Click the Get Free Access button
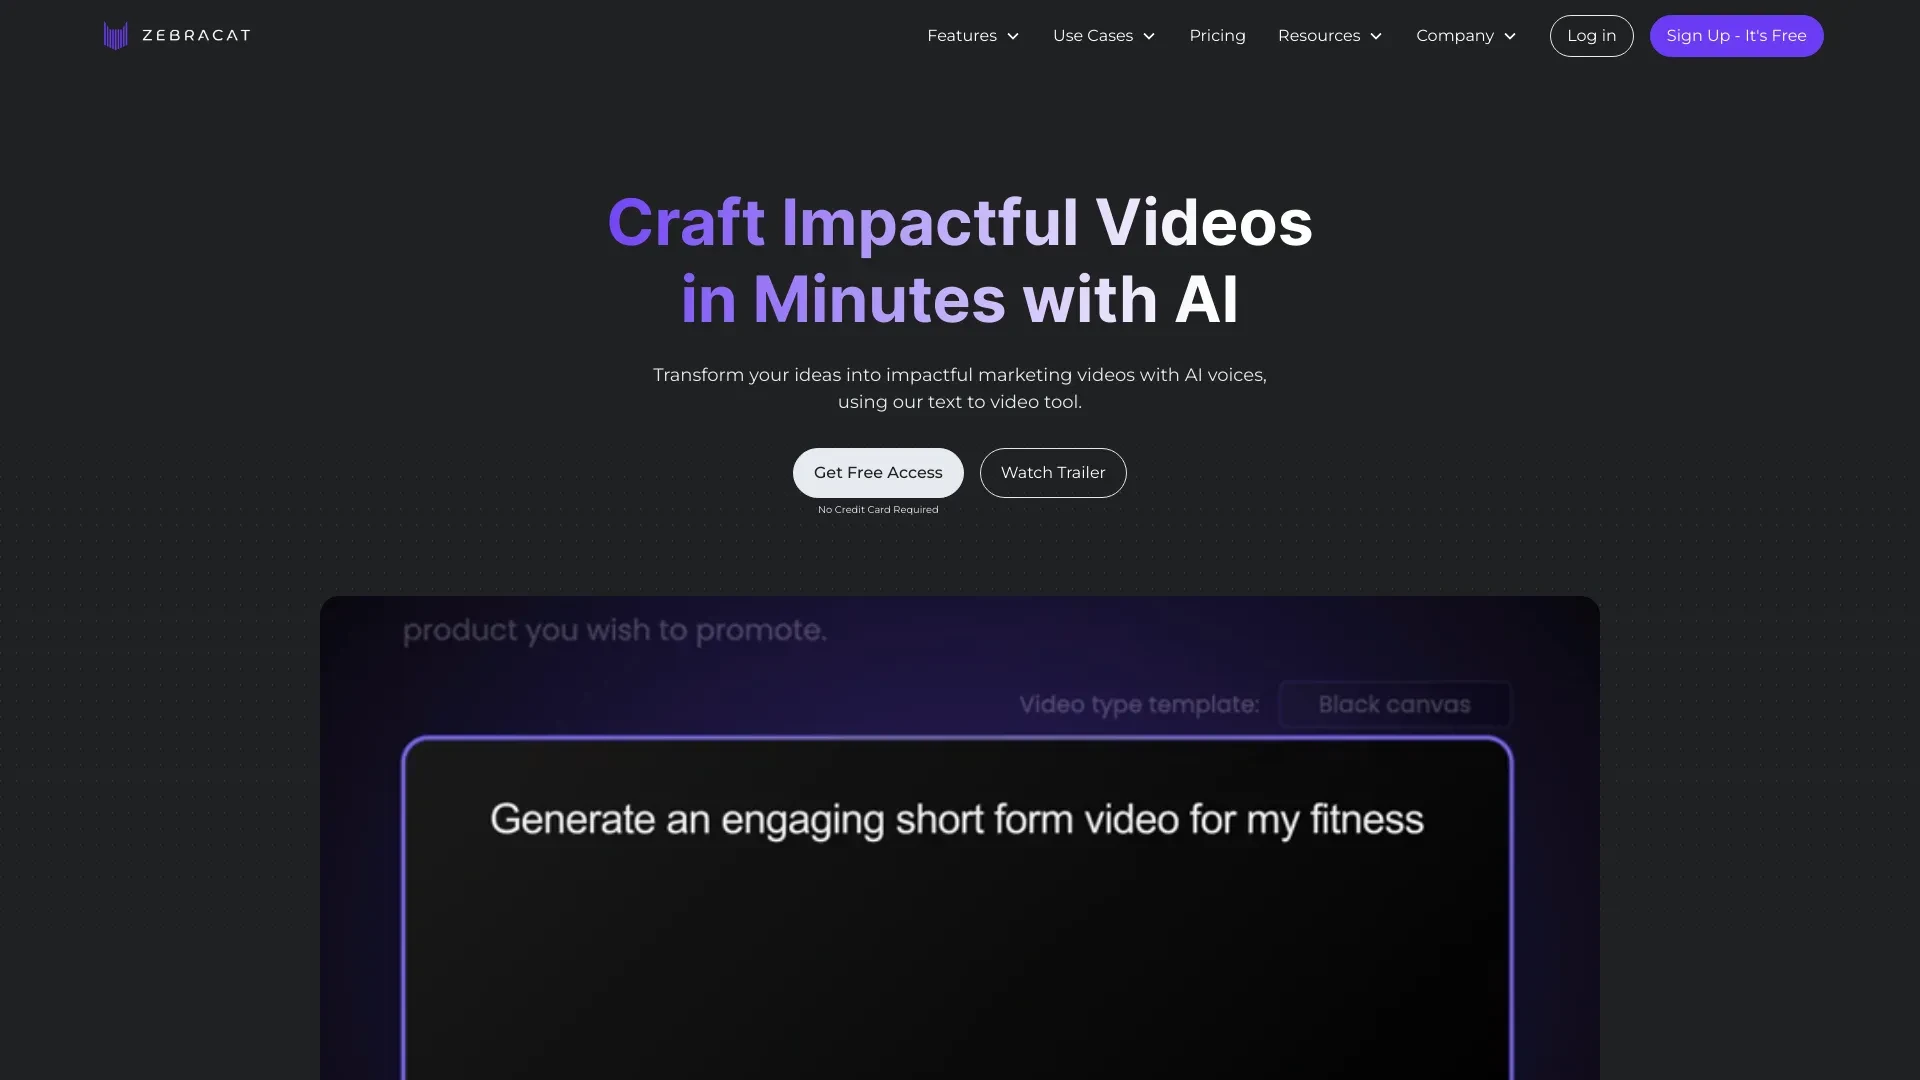The width and height of the screenshot is (1920, 1080). 877,472
